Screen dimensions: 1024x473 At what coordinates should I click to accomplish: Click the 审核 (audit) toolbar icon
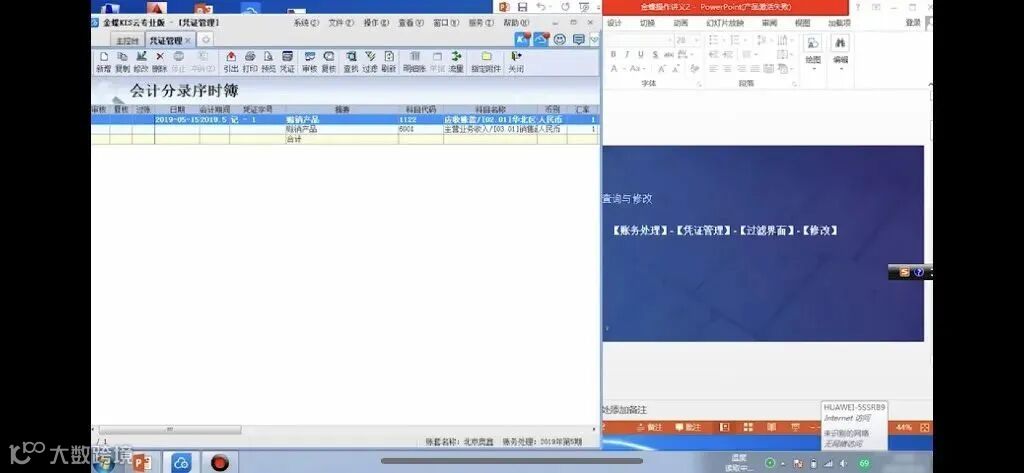point(310,61)
